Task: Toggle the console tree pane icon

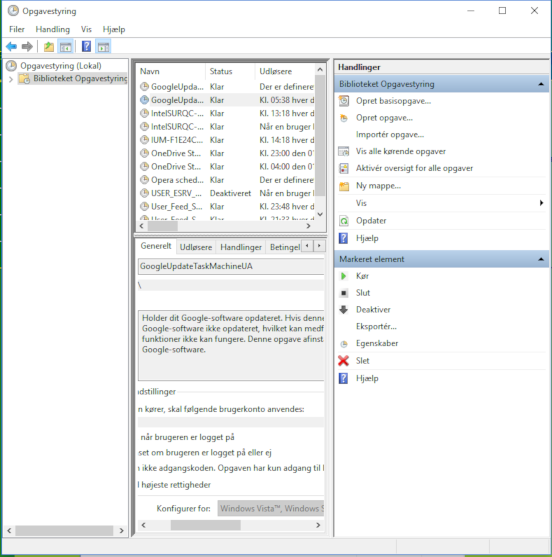Action: tap(66, 47)
